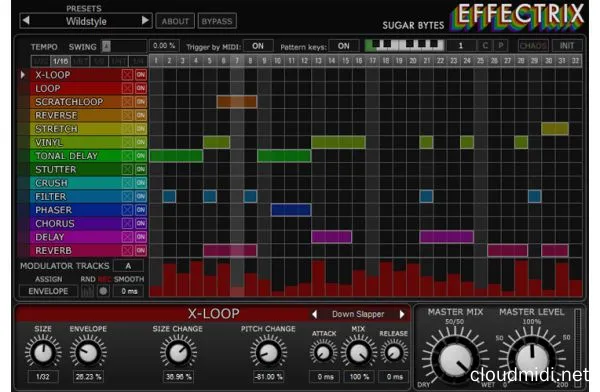
Task: Toggle the REVERB ON switch
Action: click(141, 250)
